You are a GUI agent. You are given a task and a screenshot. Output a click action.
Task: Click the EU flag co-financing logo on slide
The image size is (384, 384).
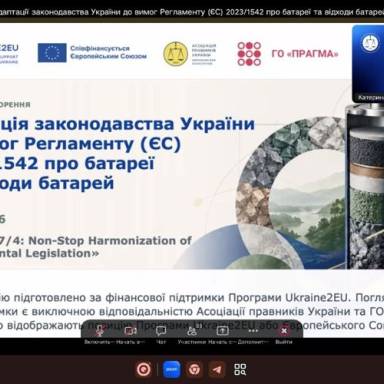click(x=52, y=53)
